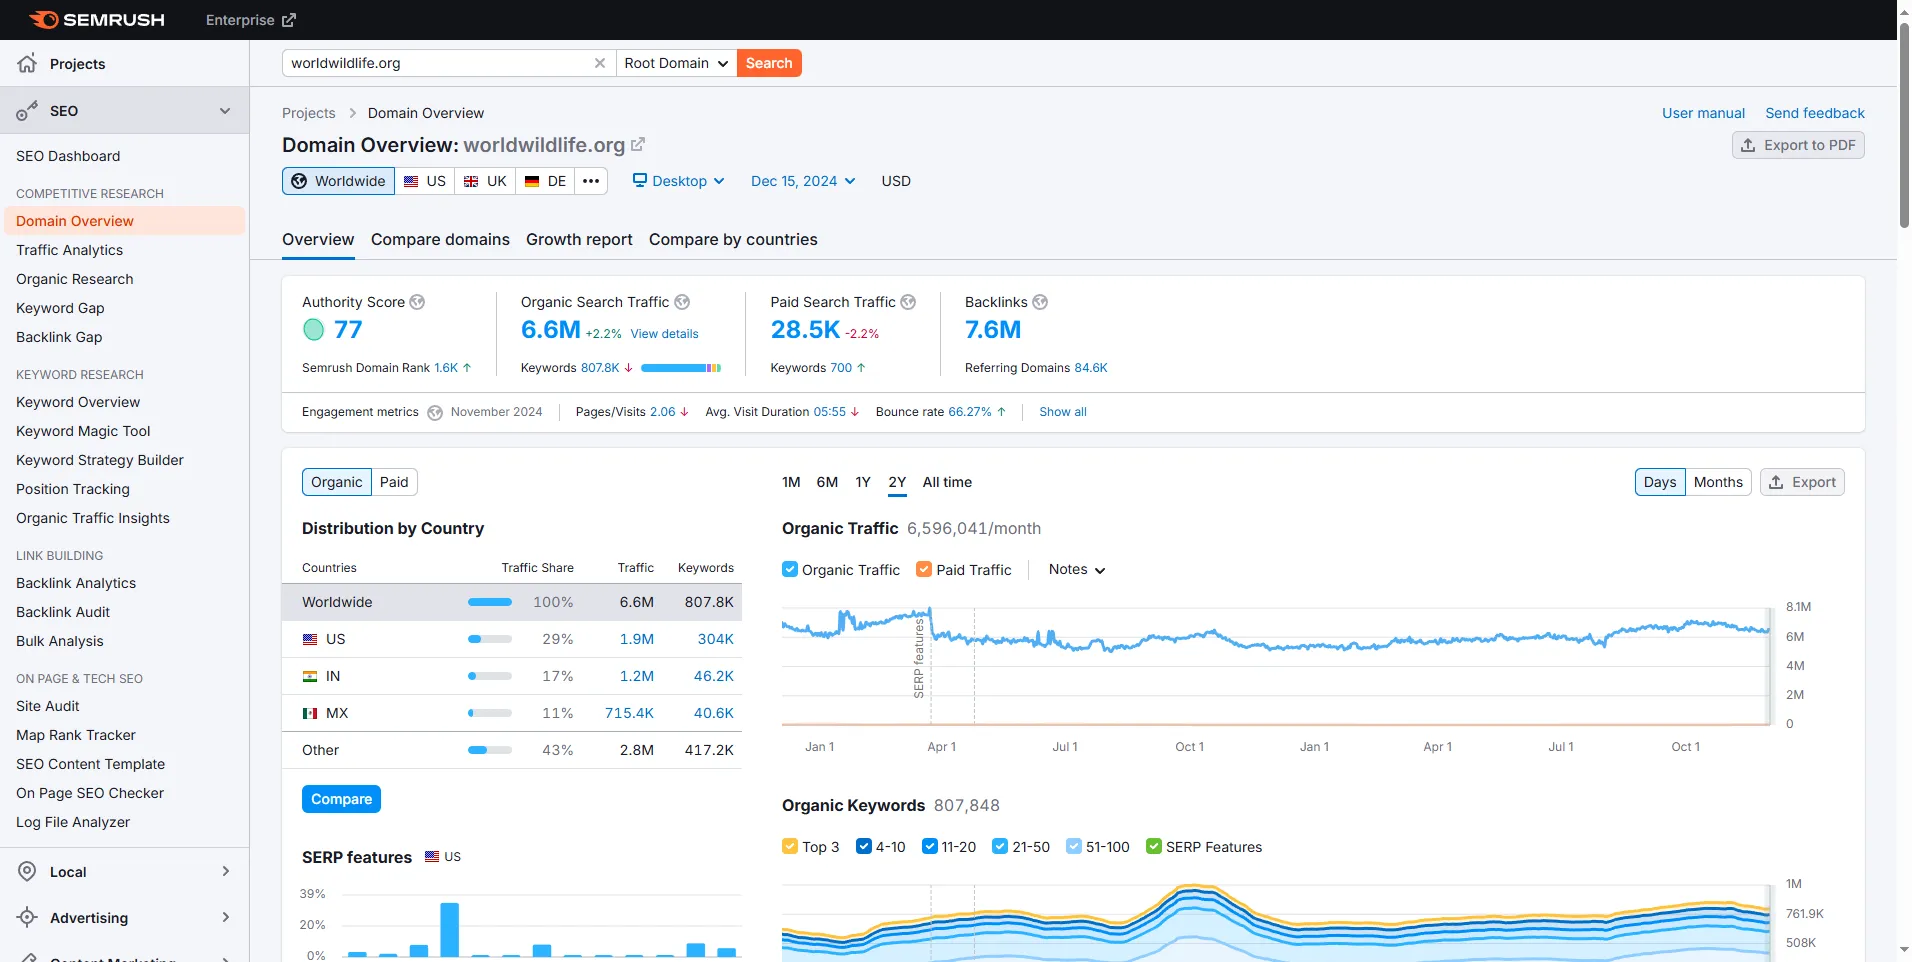Open external link icon next to worldwildlife.org
The height and width of the screenshot is (962, 1912).
[638, 145]
